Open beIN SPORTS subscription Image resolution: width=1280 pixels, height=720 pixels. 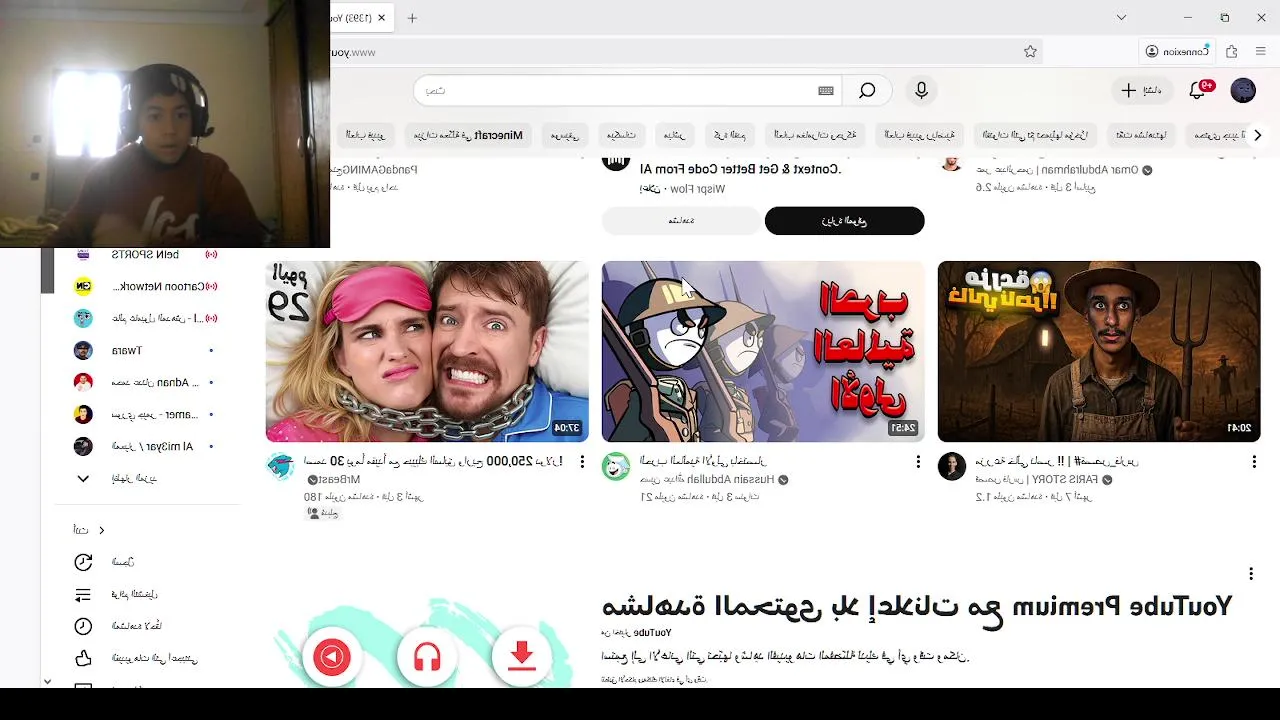[x=146, y=255]
